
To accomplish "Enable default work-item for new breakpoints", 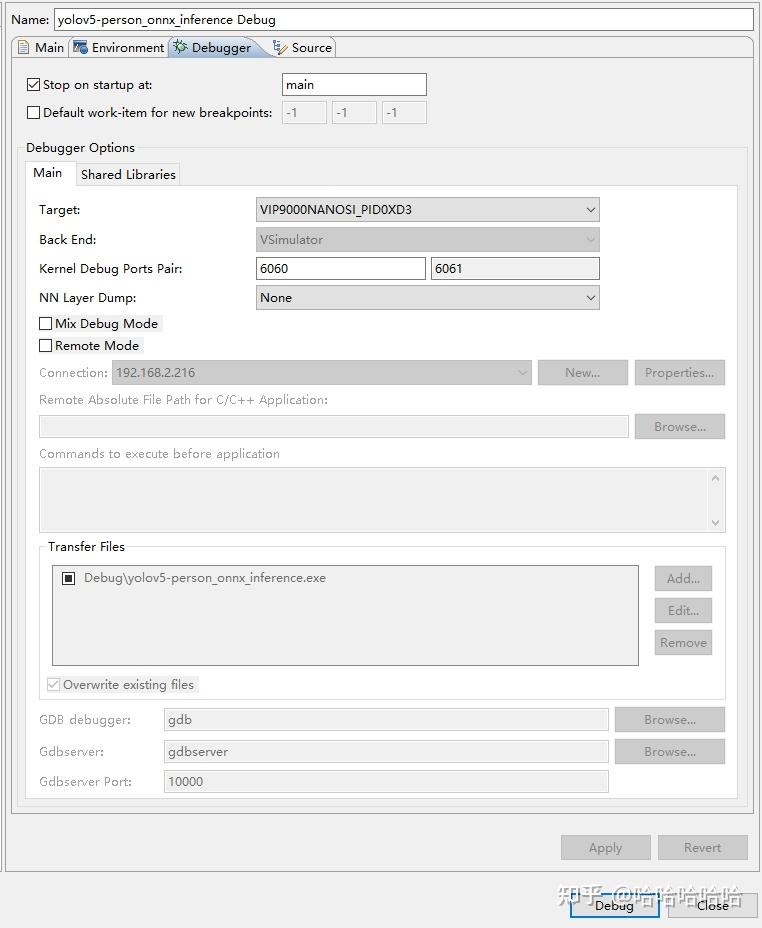I will tap(34, 112).
